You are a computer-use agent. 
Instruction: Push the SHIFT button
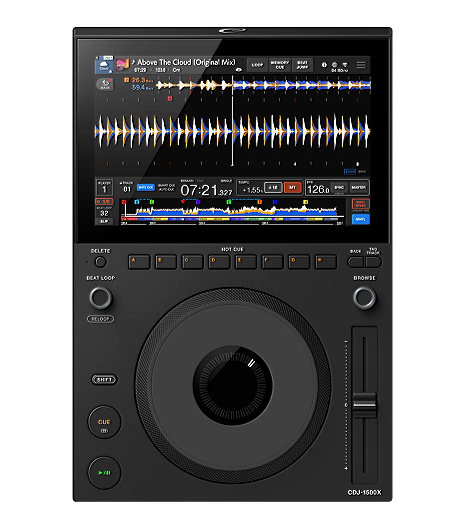click(104, 380)
